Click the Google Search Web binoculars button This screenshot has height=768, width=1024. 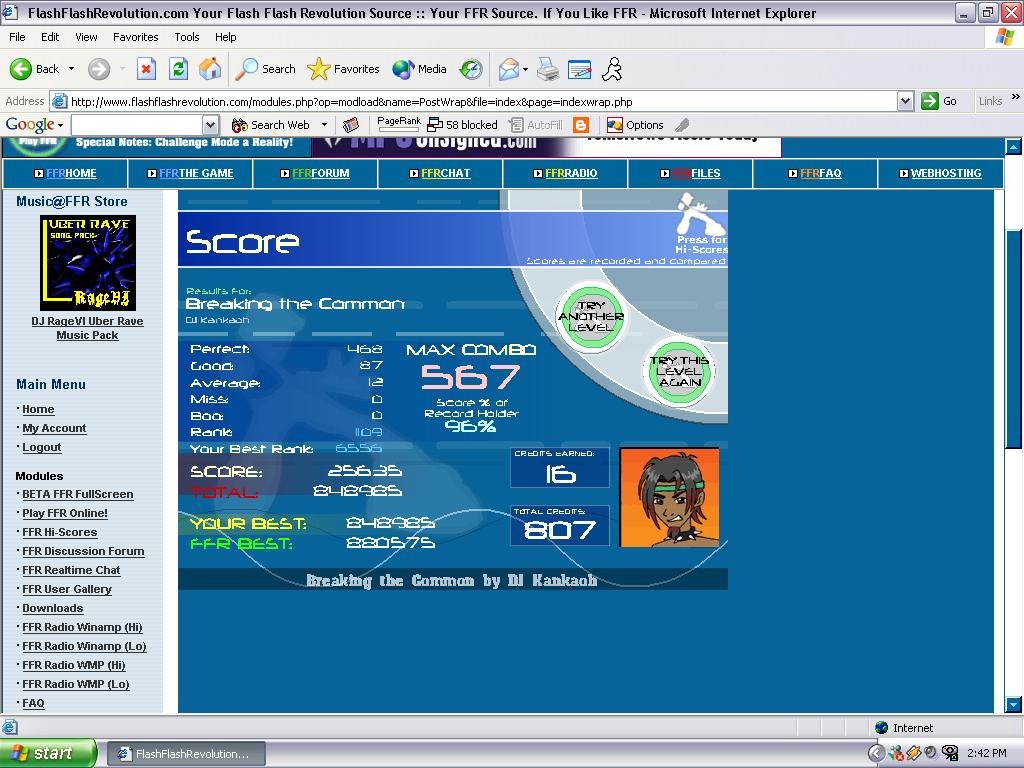[x=270, y=125]
